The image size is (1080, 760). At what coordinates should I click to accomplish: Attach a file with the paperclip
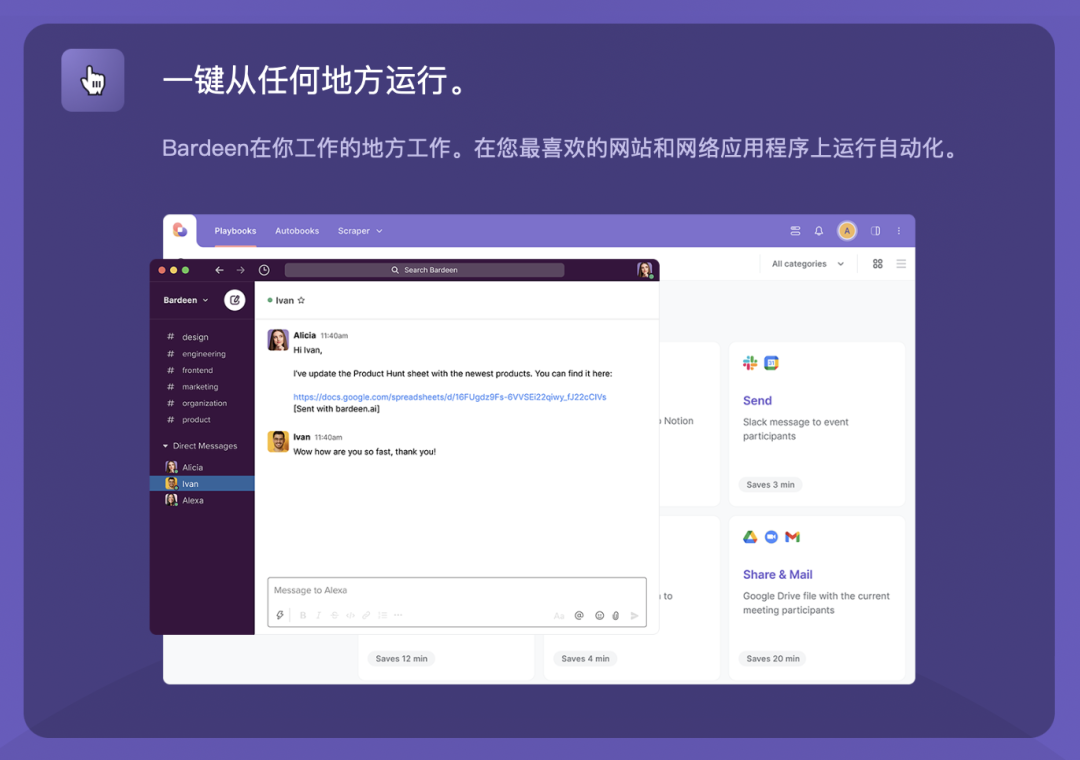(616, 616)
